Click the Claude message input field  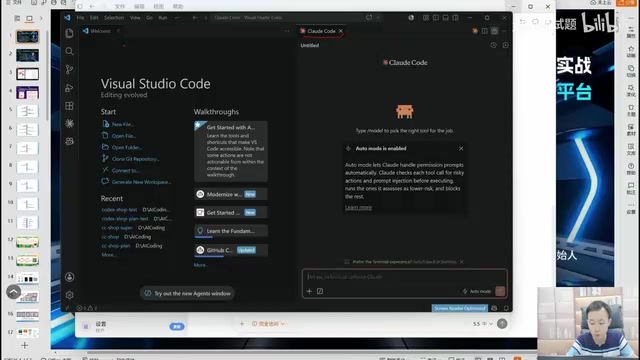pos(404,277)
